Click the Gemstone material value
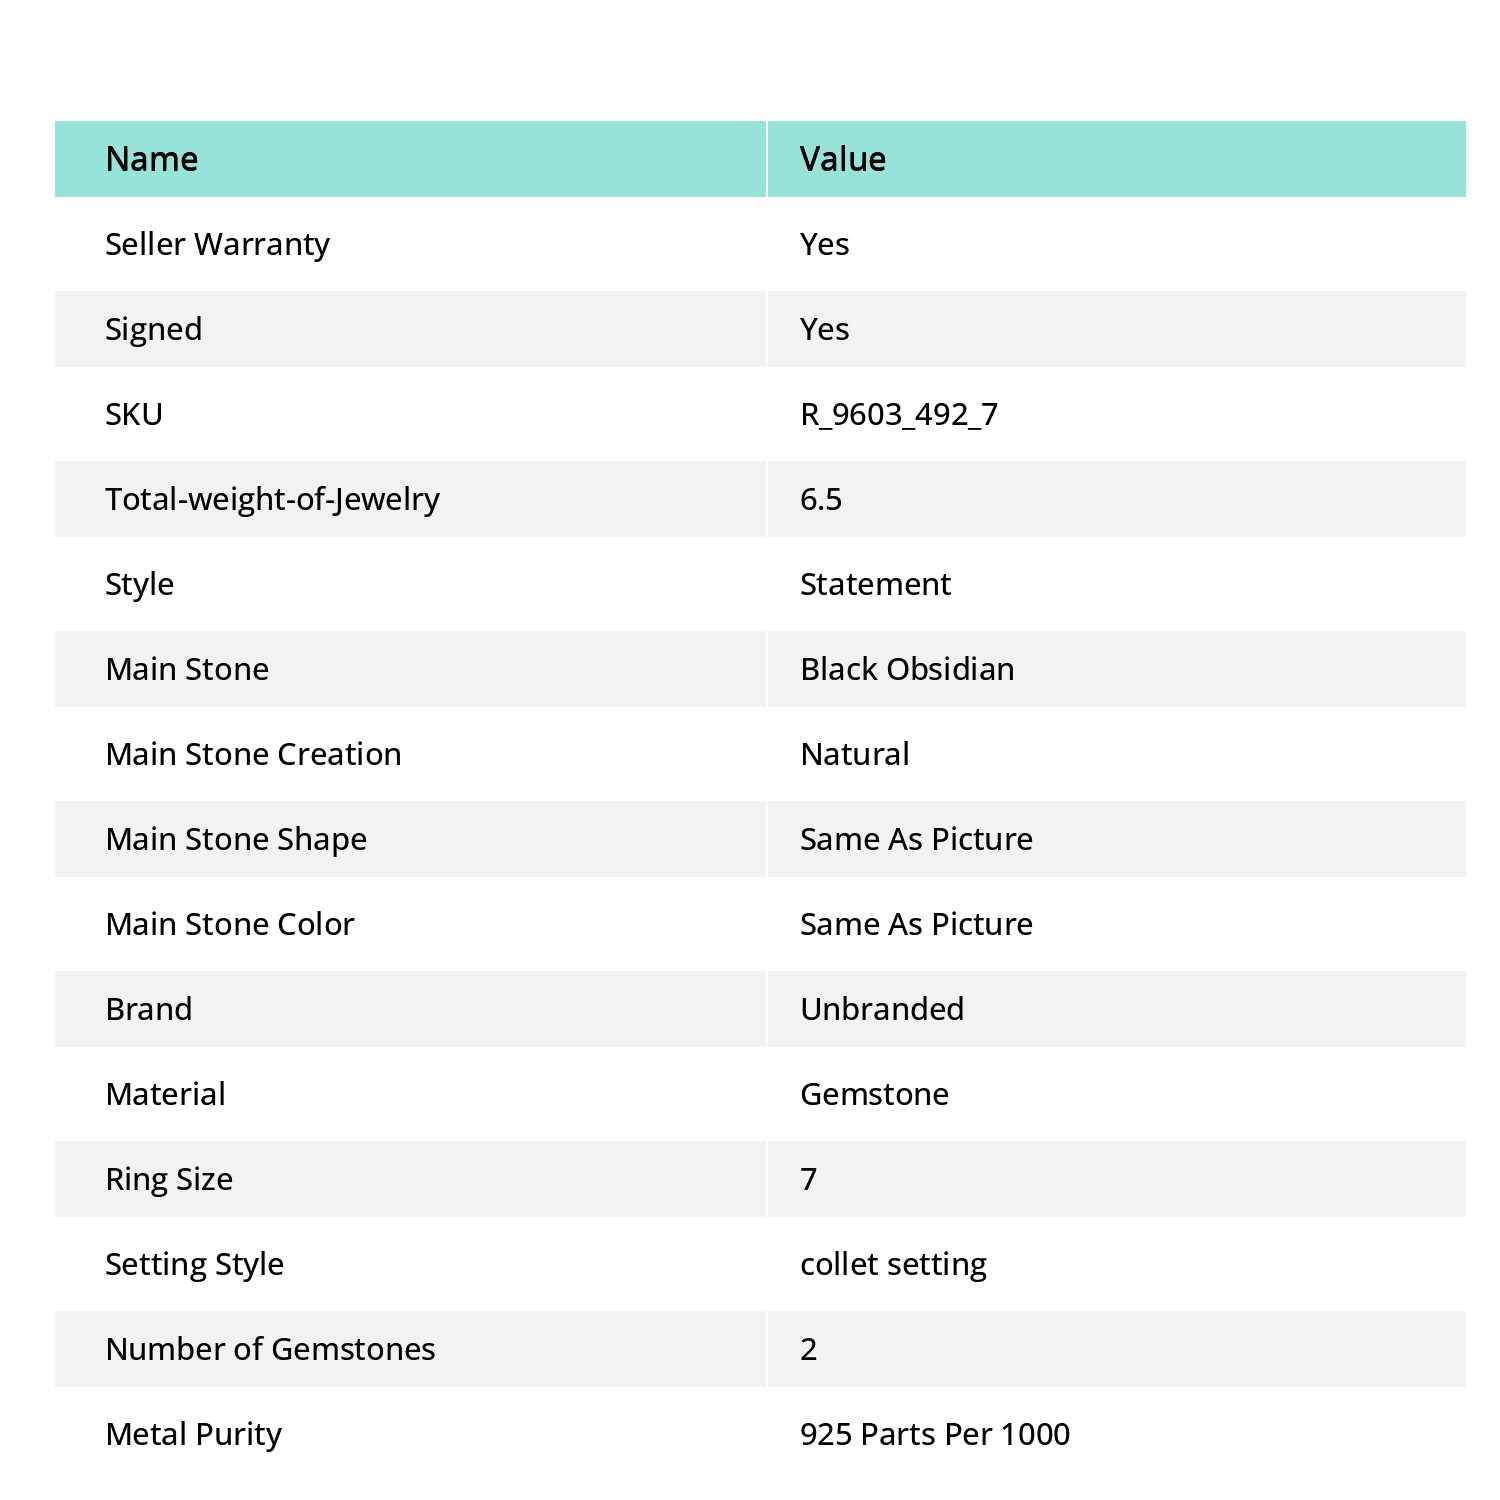Viewport: 1500px width, 1500px height. [x=874, y=1094]
